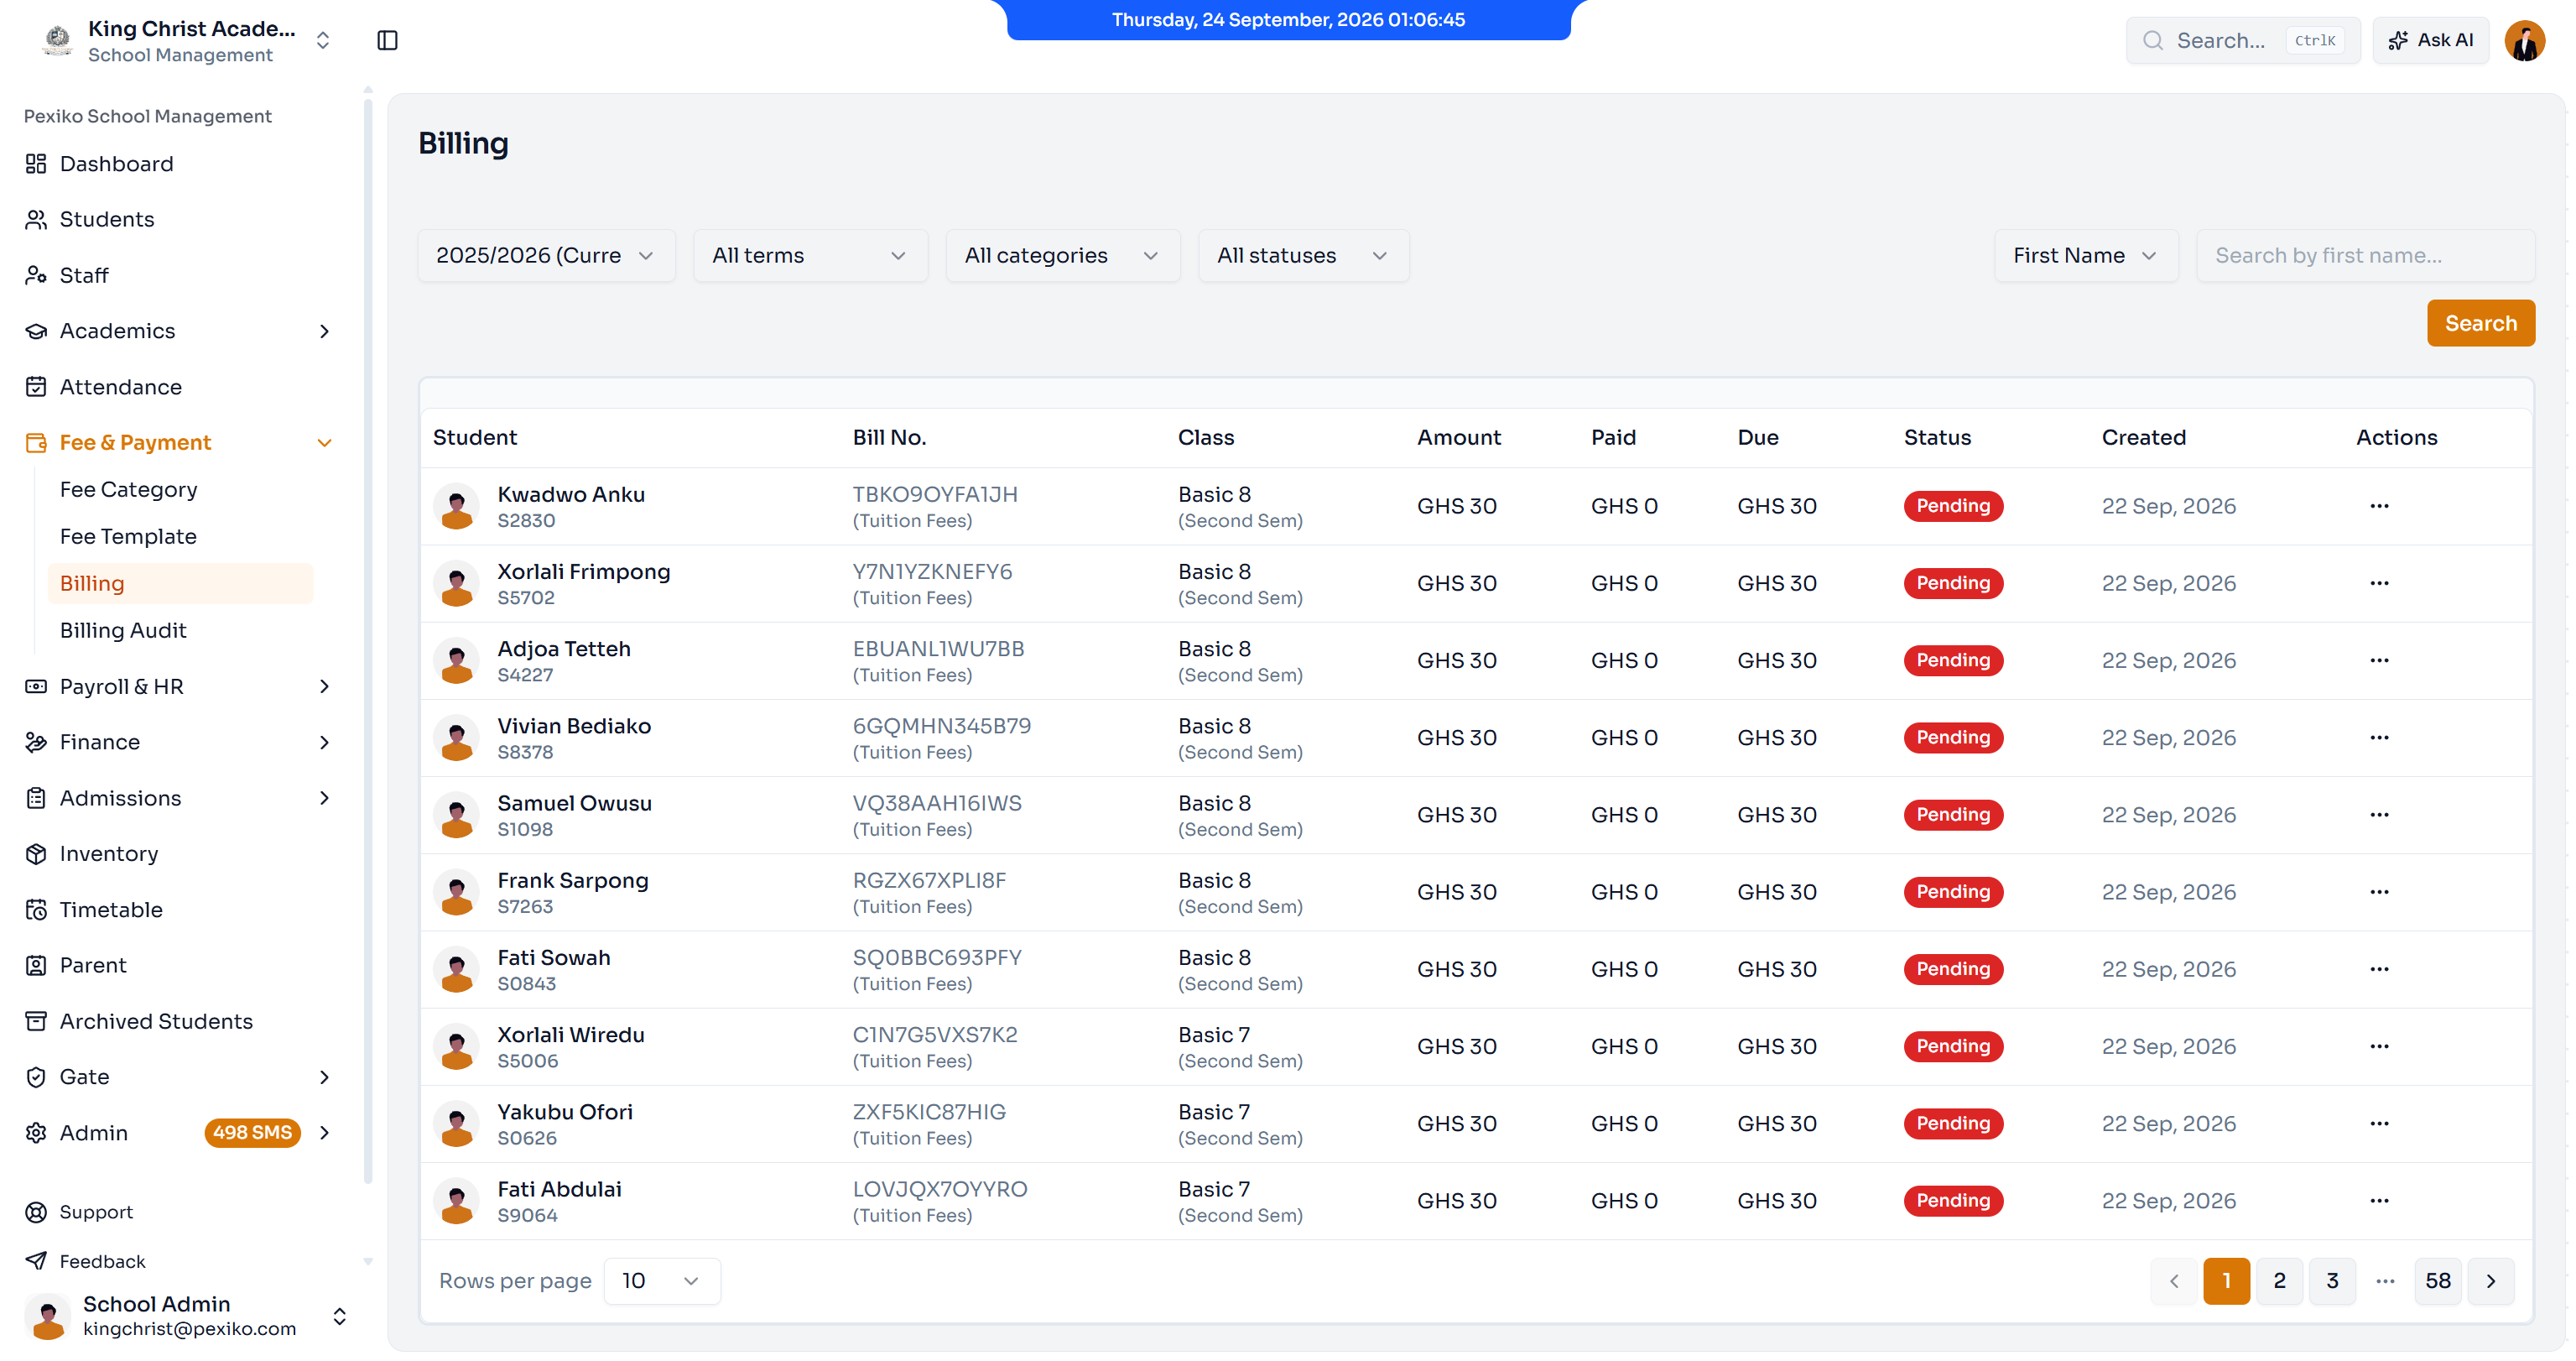Open the academic year 2025/2026 dropdown

(x=546, y=256)
